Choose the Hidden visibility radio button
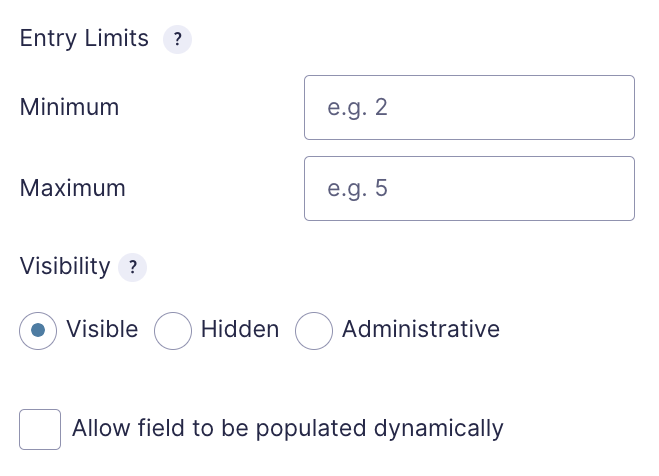 (x=173, y=331)
